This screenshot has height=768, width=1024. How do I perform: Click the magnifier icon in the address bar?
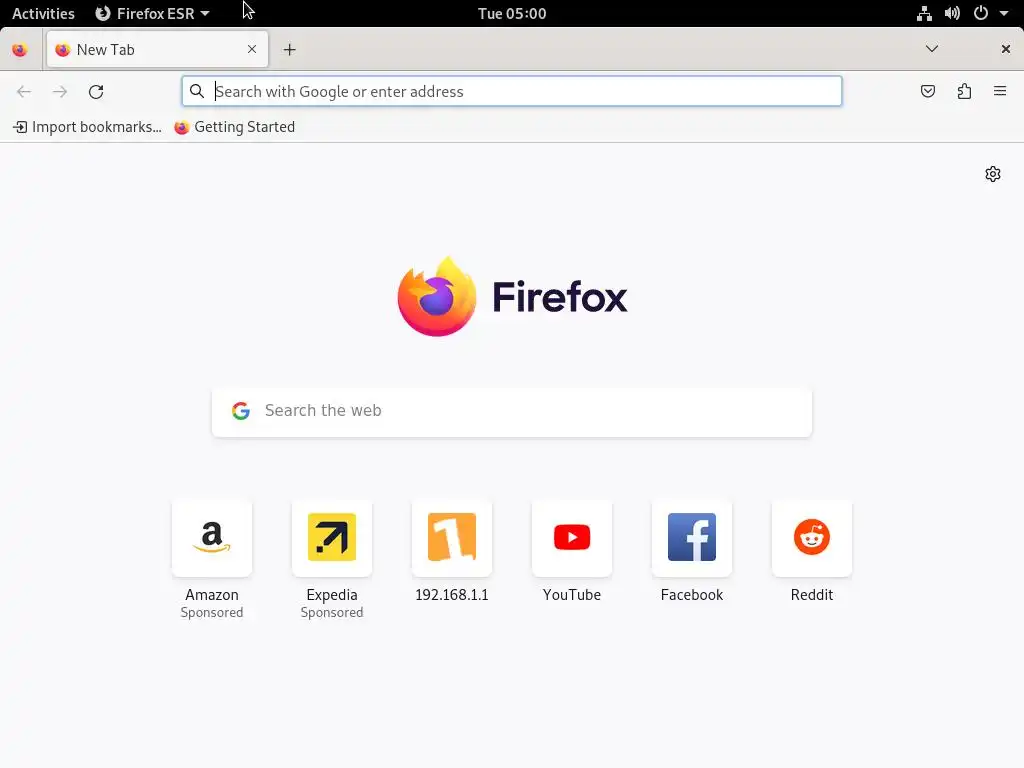click(x=197, y=91)
